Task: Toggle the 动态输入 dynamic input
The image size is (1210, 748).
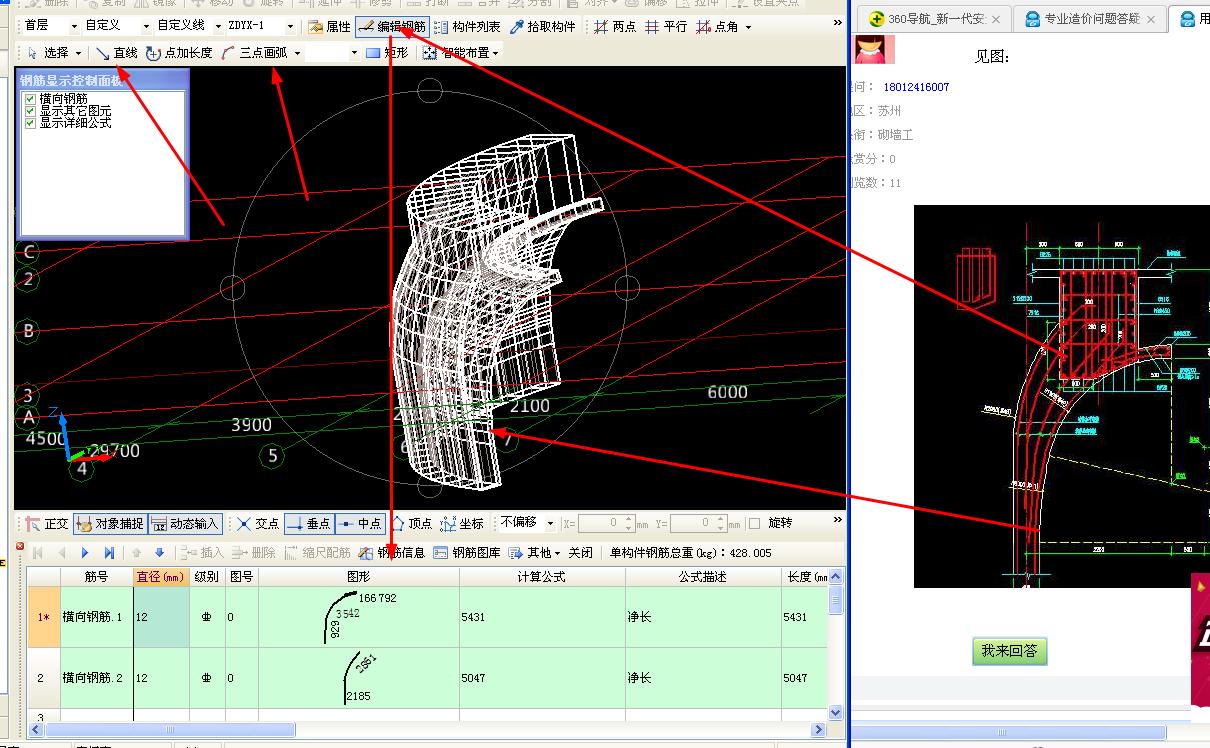Action: pyautogui.click(x=186, y=523)
